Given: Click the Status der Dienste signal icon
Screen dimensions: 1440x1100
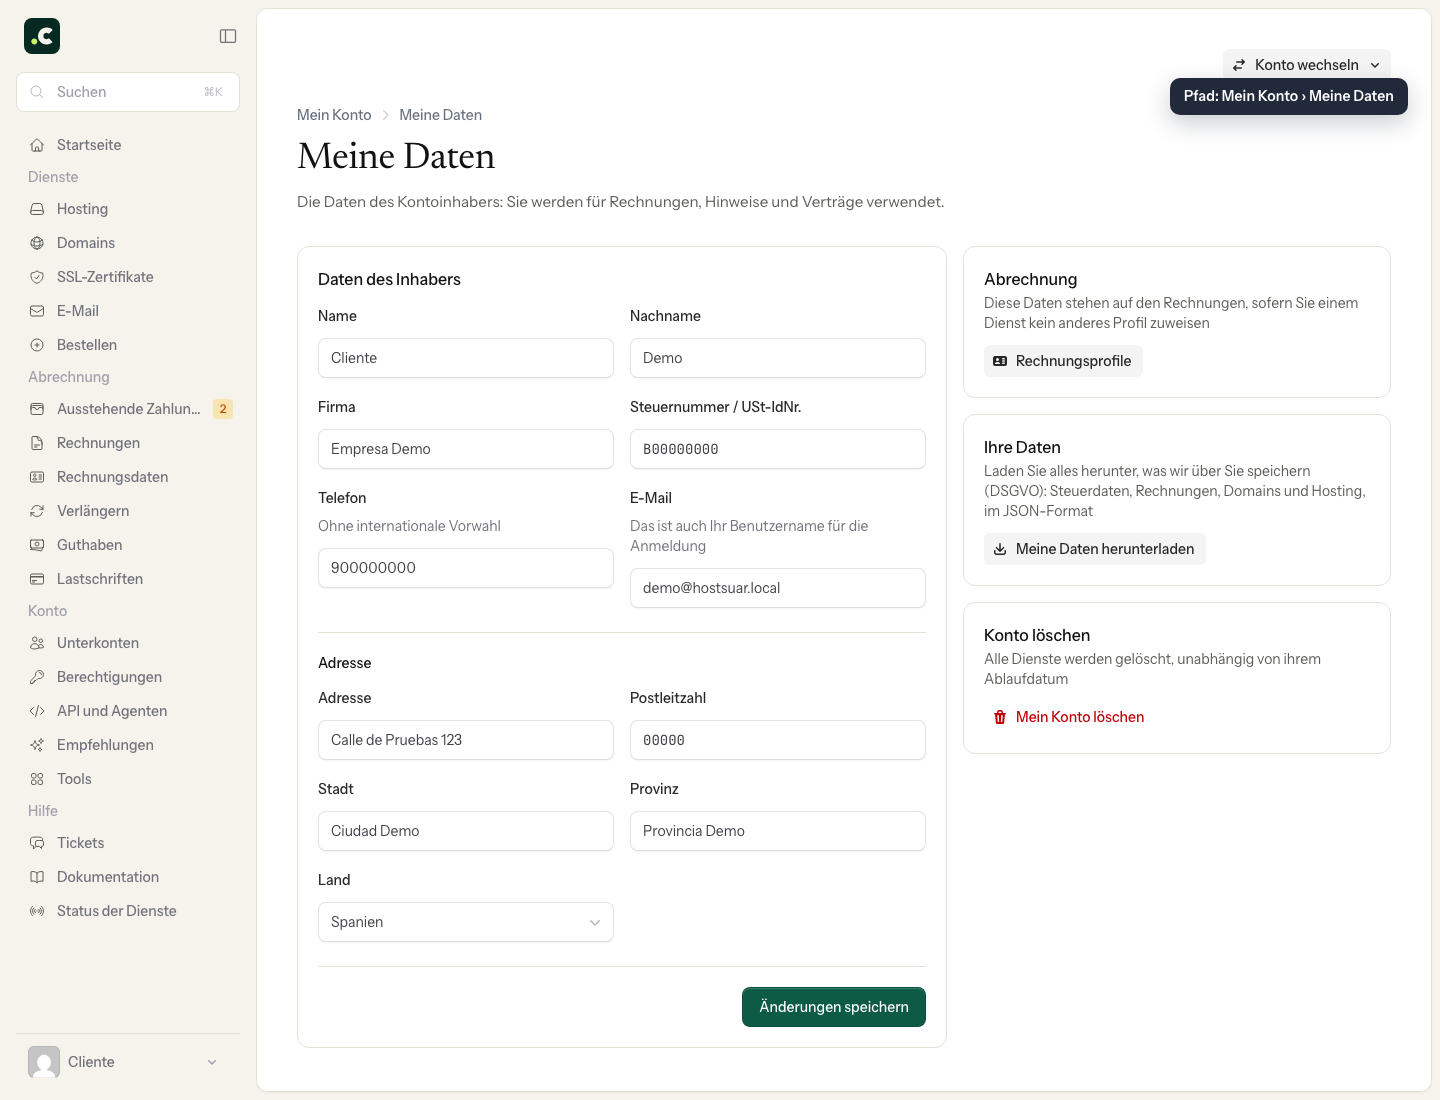Looking at the screenshot, I should point(37,911).
